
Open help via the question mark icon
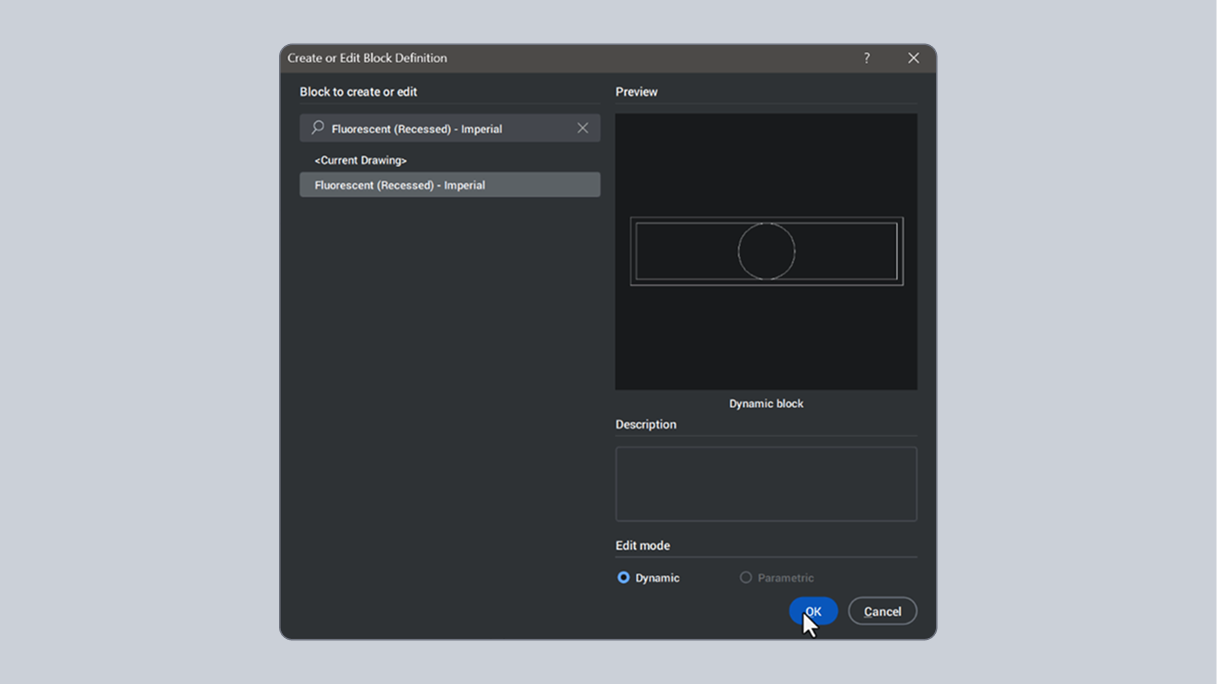(866, 58)
